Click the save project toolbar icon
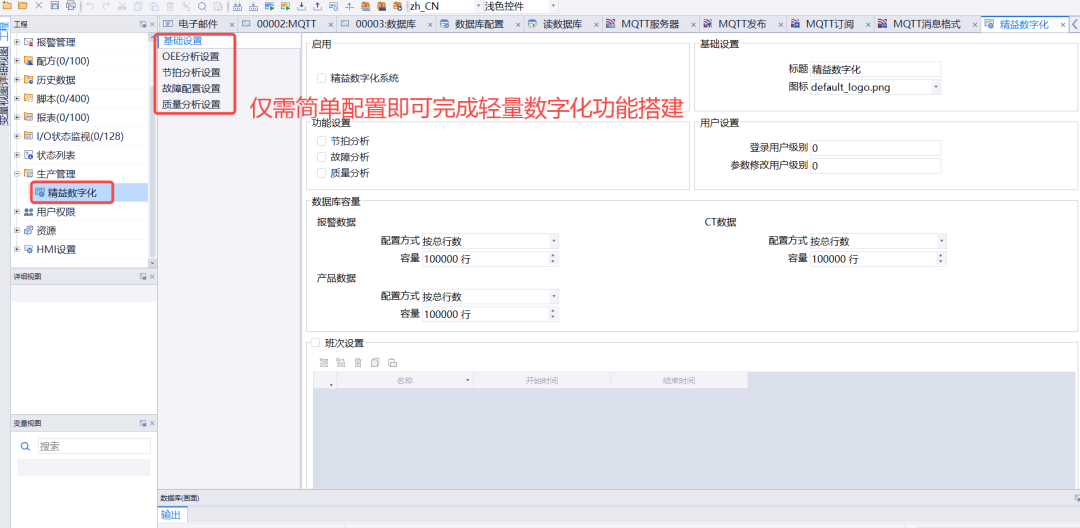1080x528 pixels. 54,6
